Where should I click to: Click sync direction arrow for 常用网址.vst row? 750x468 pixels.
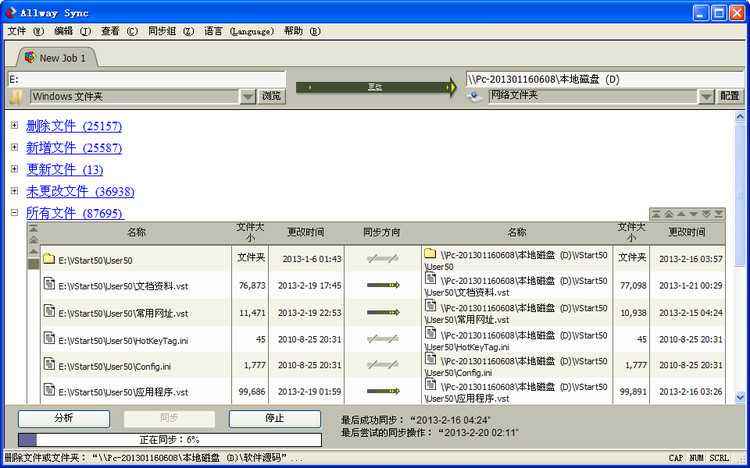(x=383, y=312)
